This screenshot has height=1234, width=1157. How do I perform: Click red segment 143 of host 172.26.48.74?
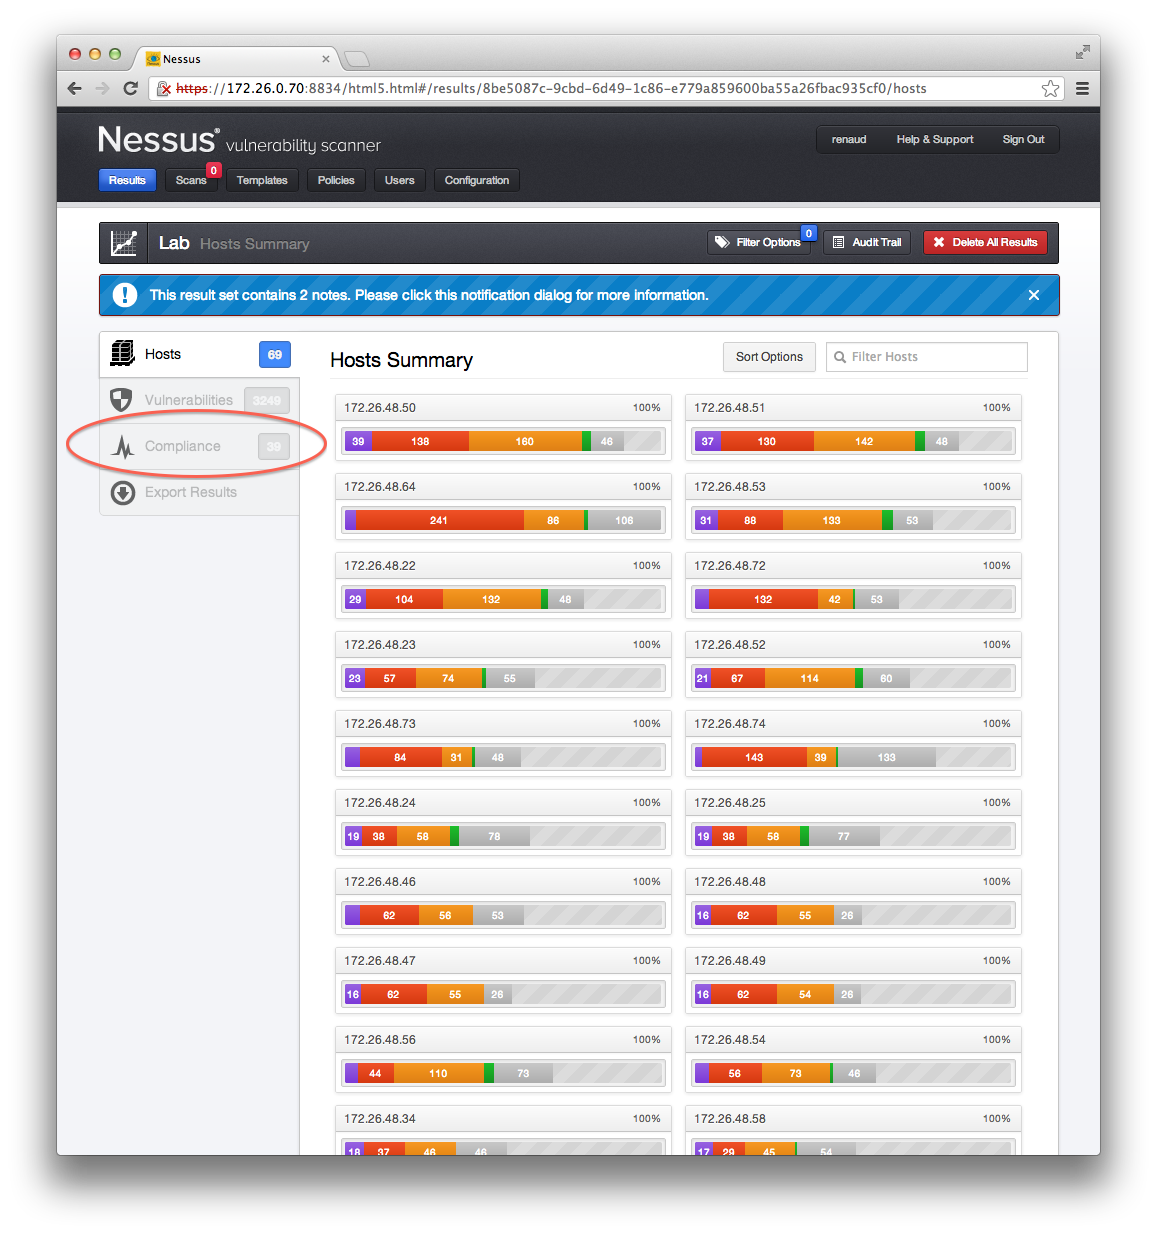pos(754,757)
